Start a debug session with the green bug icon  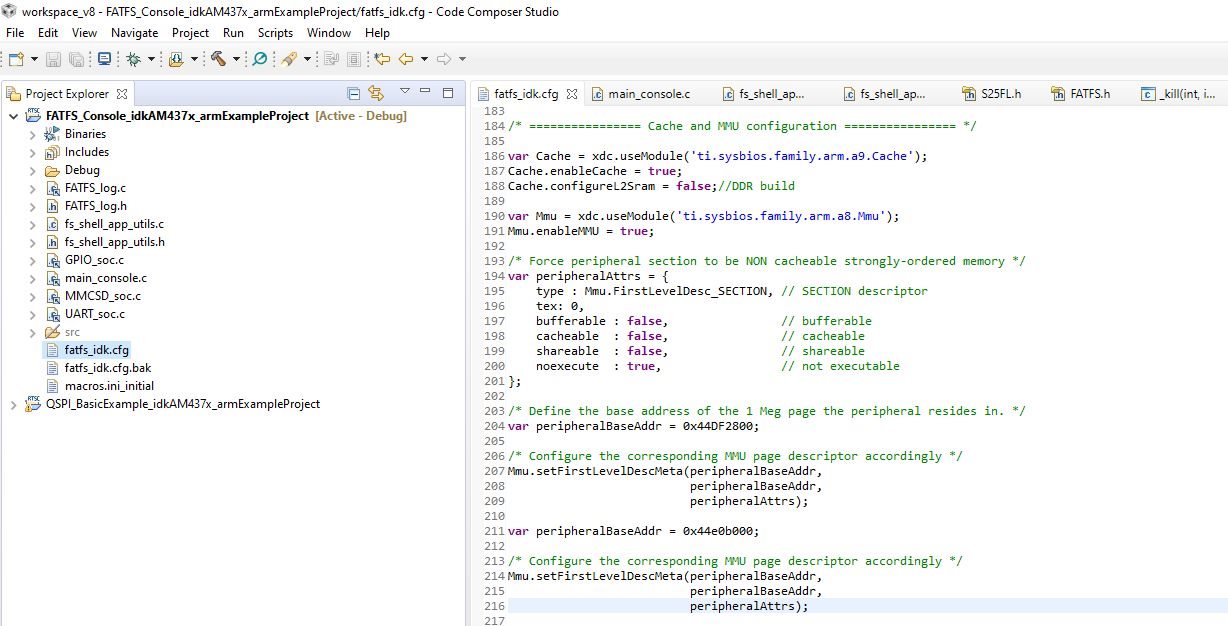(133, 59)
